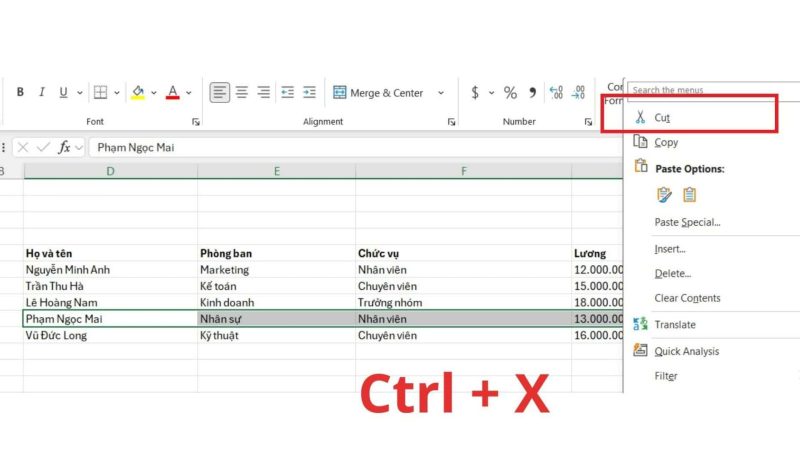
Task: Open Number dialog launcher
Action: [588, 121]
